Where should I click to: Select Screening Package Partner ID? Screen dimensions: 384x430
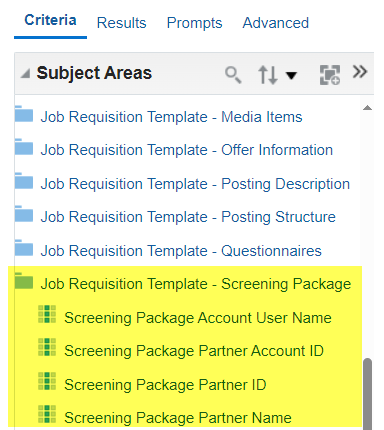click(165, 385)
